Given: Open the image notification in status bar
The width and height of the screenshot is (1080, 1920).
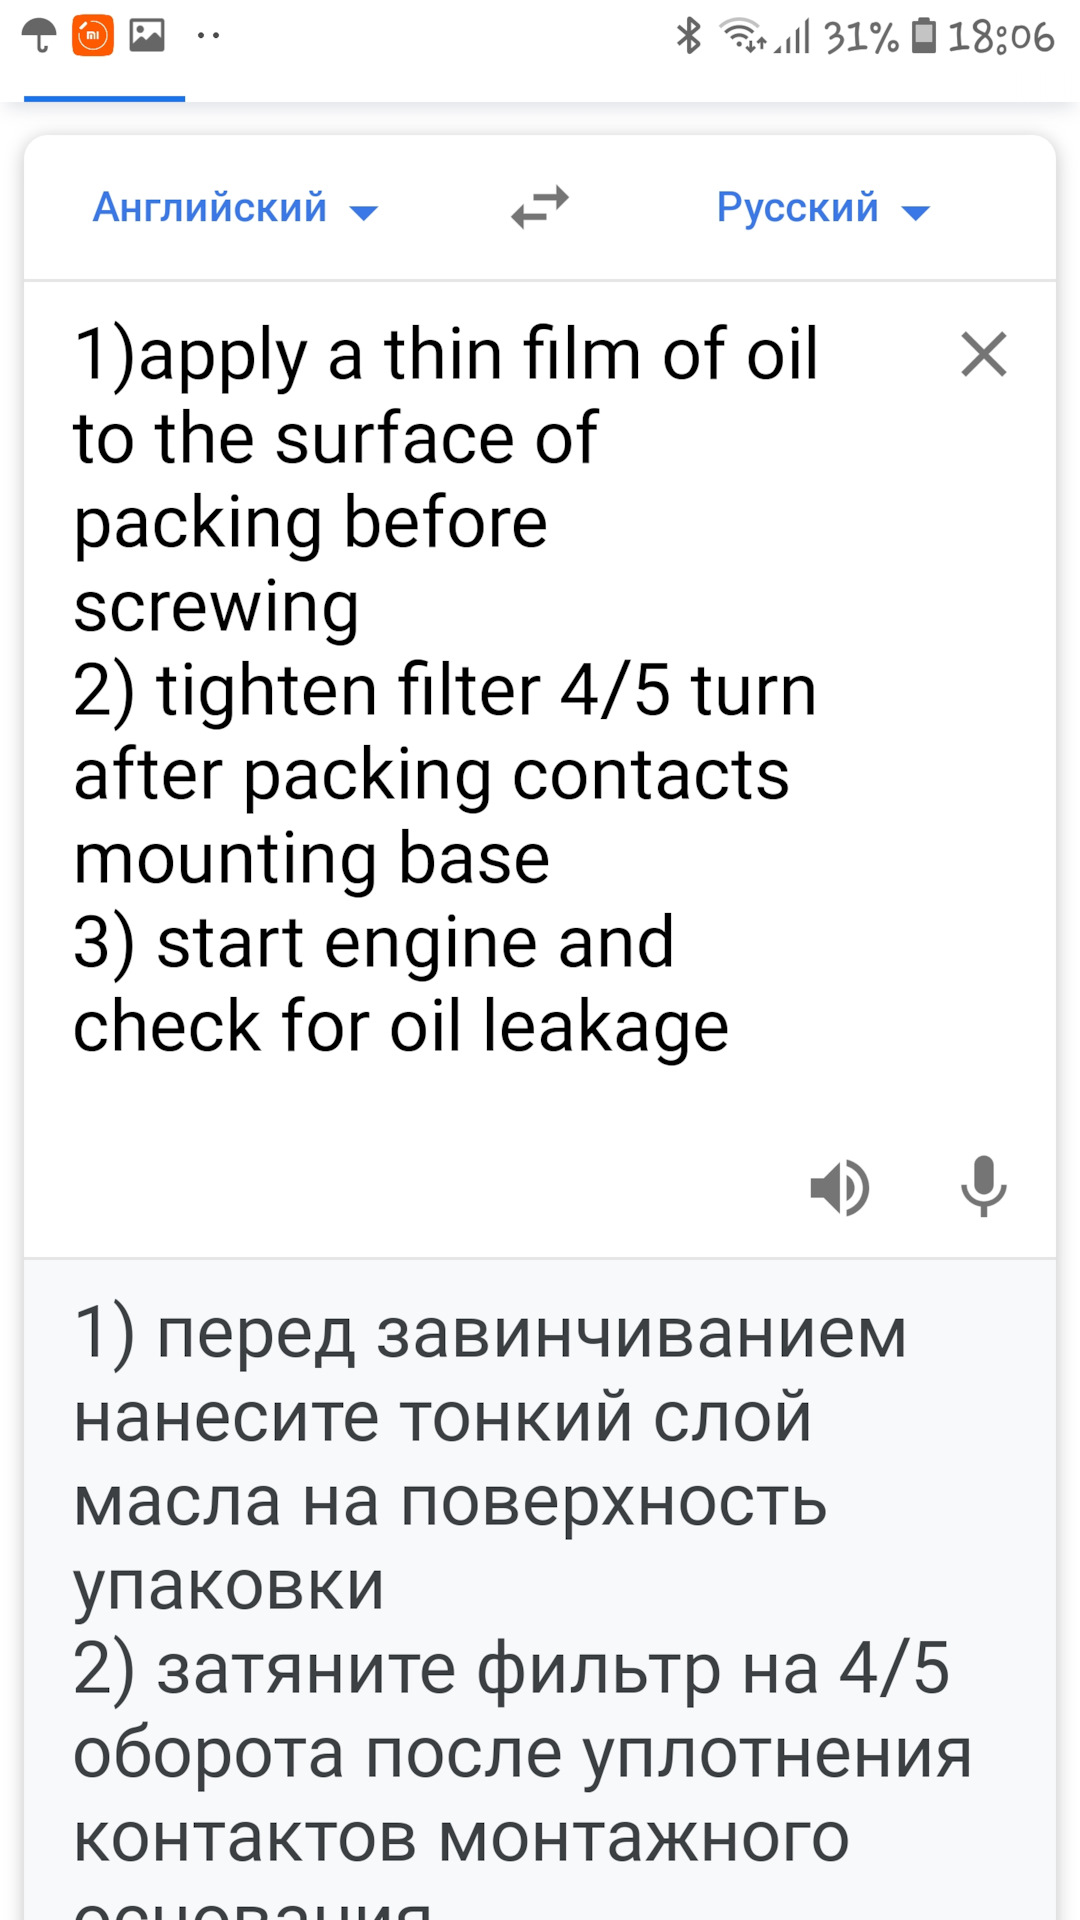Looking at the screenshot, I should (147, 36).
